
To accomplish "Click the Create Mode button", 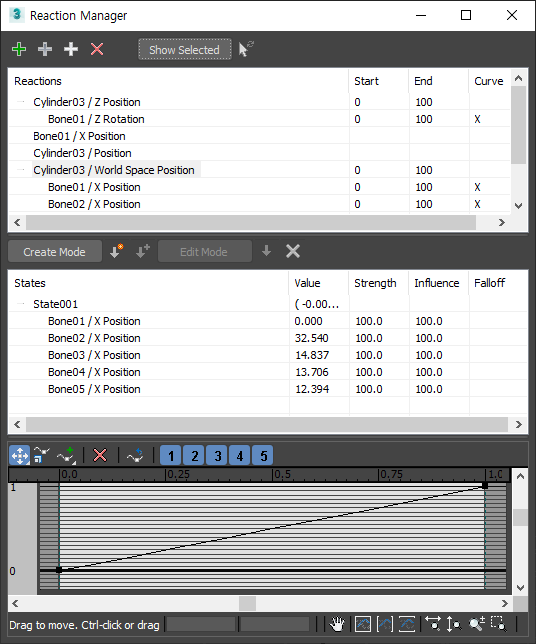I will pyautogui.click(x=55, y=251).
